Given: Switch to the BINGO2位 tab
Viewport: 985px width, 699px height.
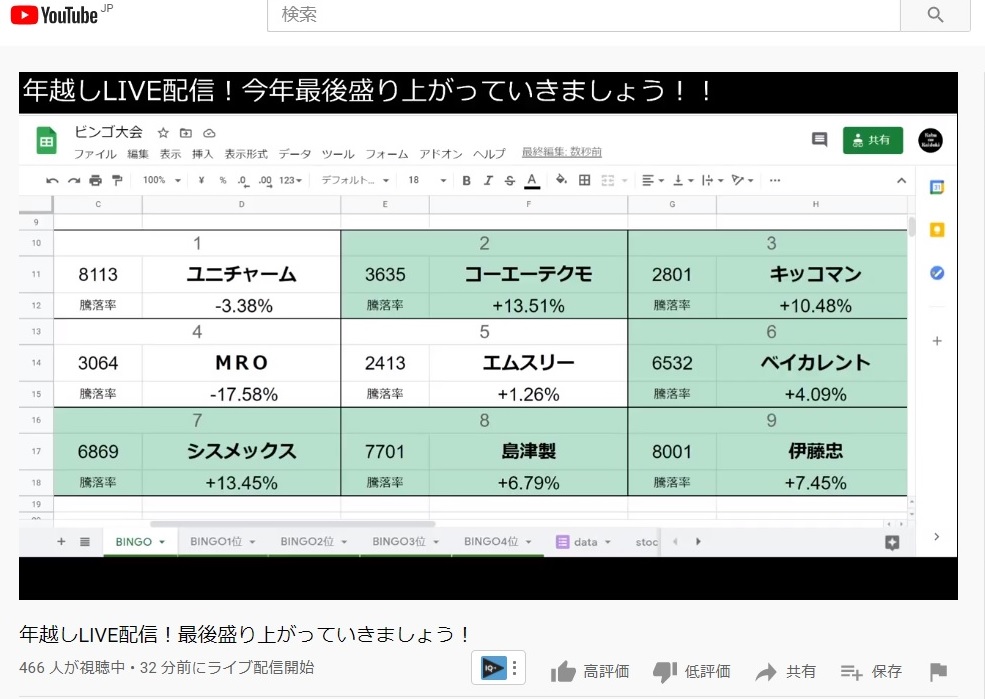Looking at the screenshot, I should coord(313,541).
